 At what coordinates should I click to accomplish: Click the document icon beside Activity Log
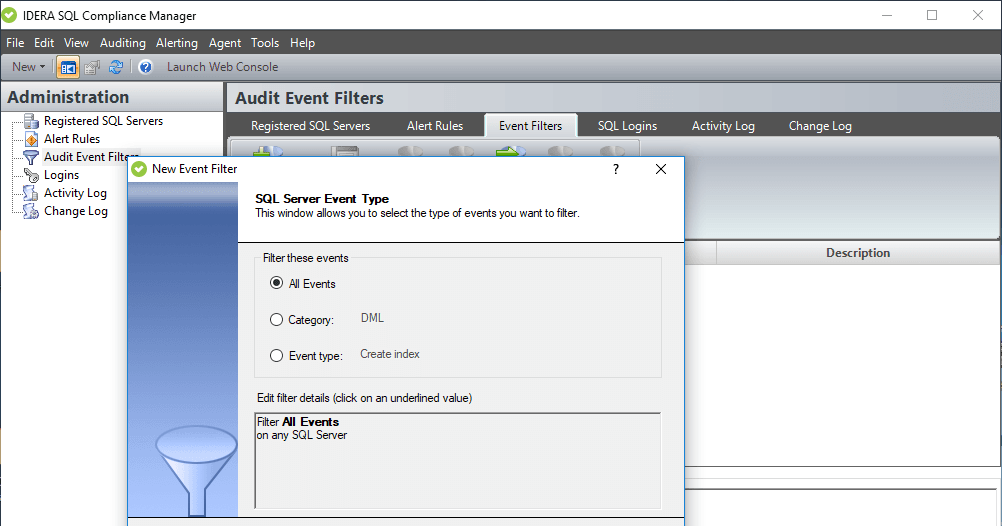point(31,193)
